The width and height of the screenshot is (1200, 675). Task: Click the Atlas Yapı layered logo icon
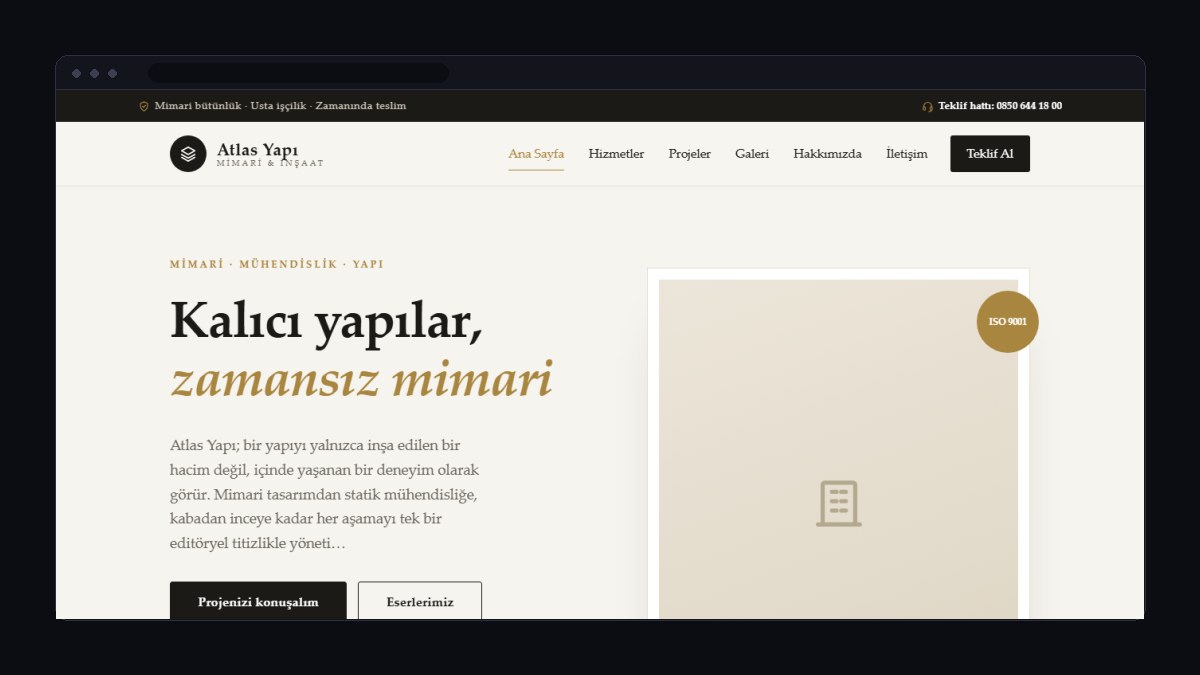(x=188, y=154)
